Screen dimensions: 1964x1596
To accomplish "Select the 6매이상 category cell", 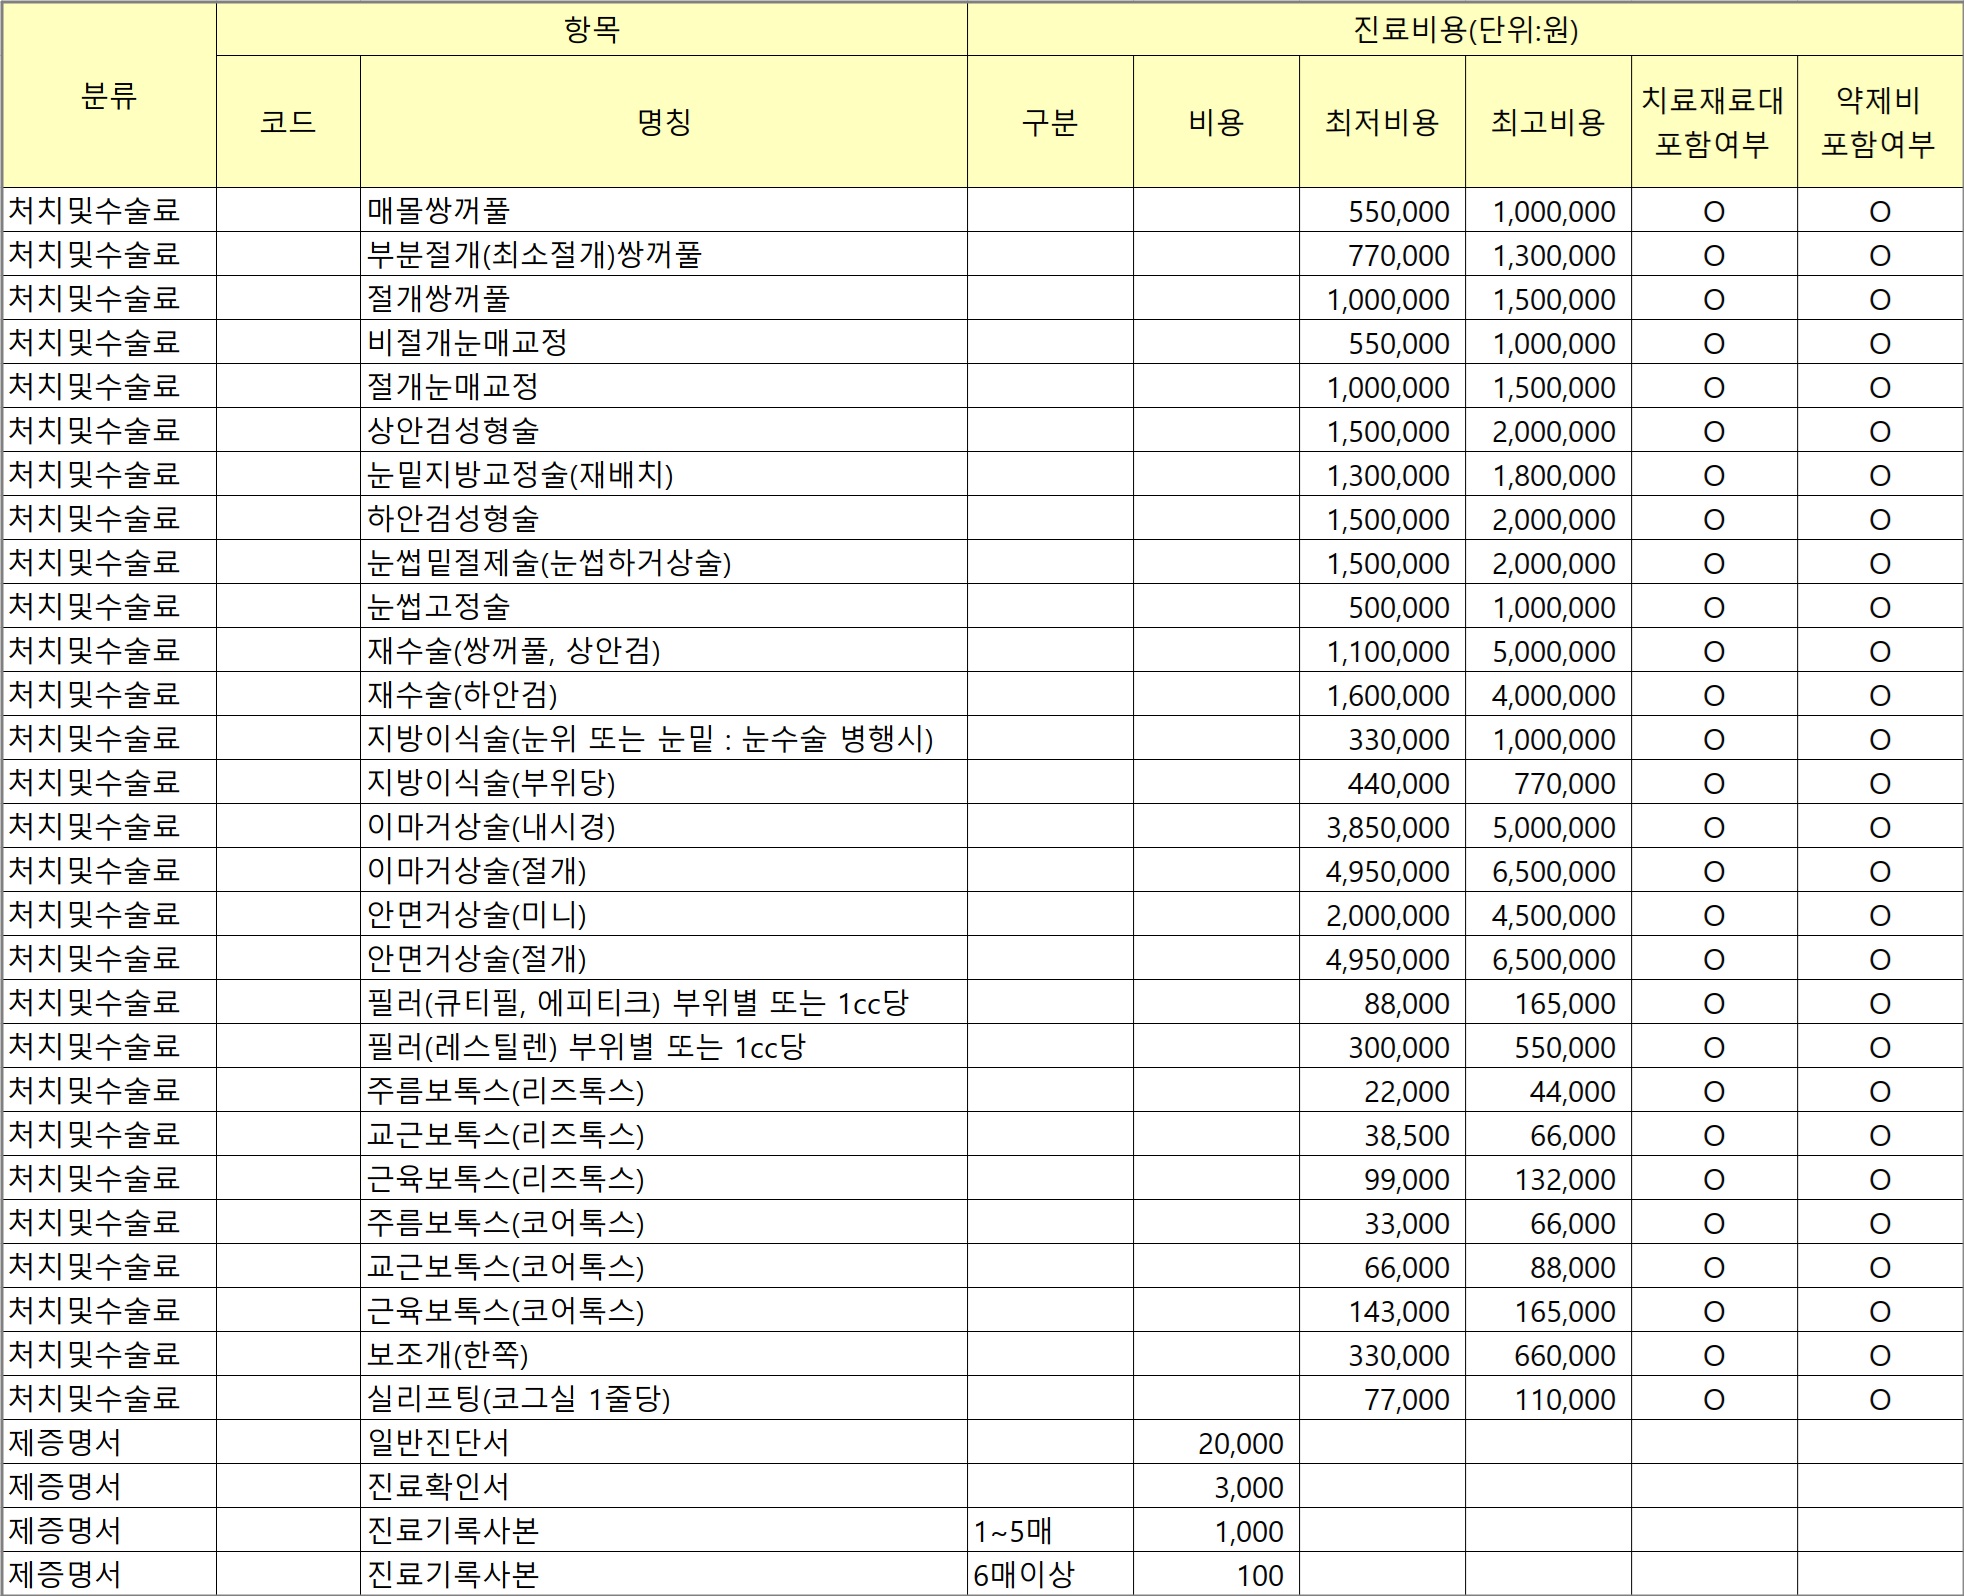I will click(1050, 1575).
